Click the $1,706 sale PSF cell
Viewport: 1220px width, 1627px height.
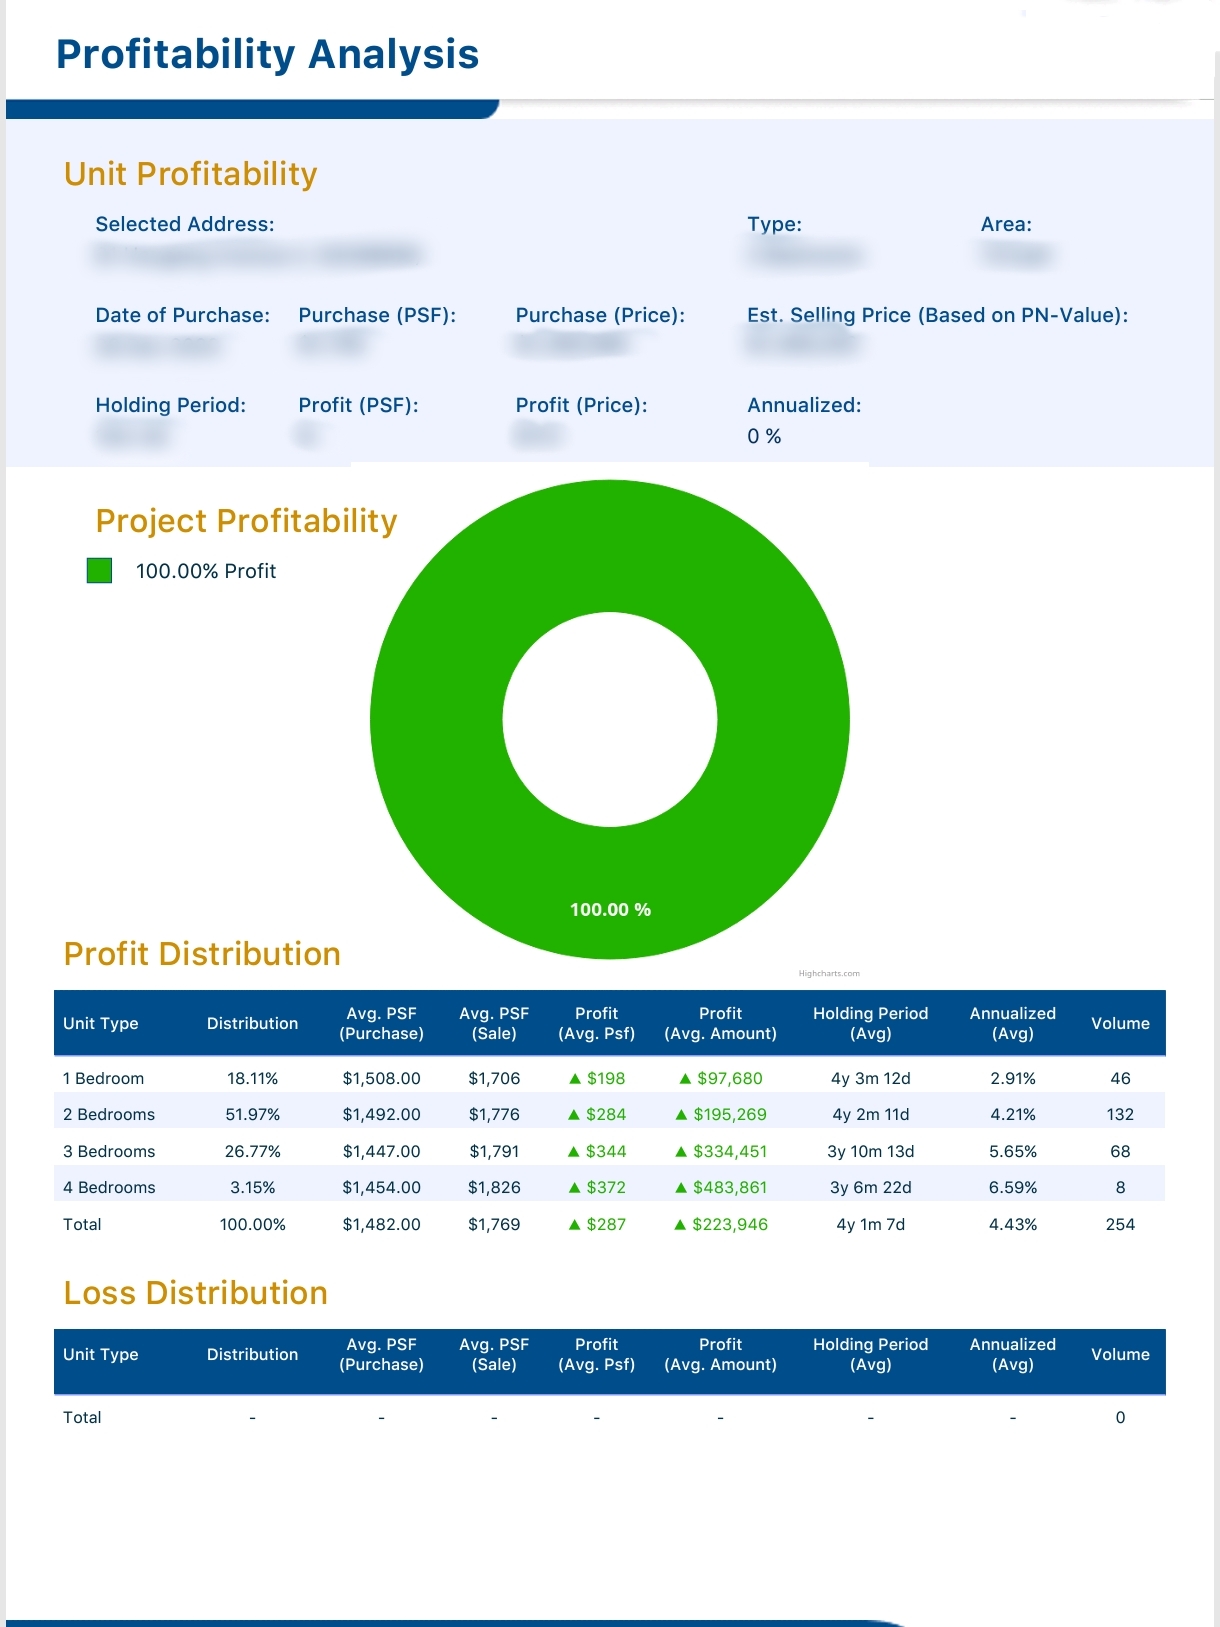point(494,1079)
